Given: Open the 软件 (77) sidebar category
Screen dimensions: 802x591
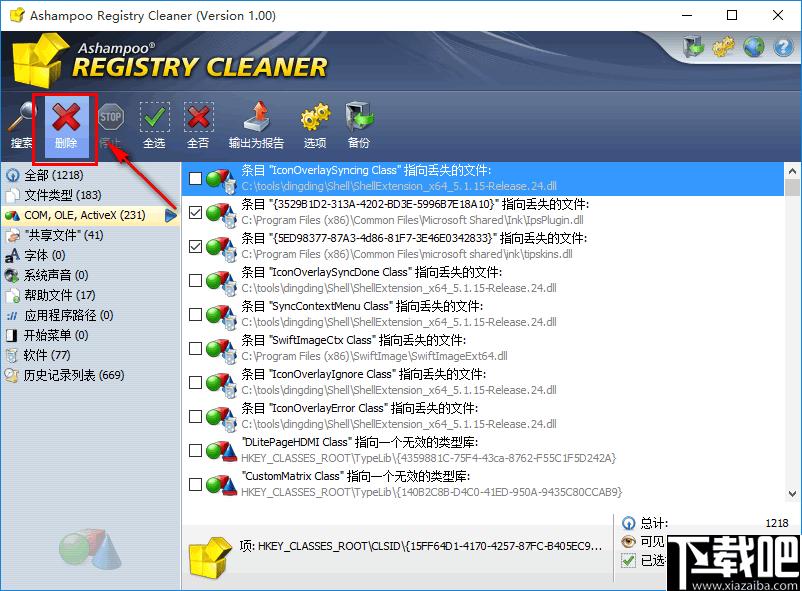Looking at the screenshot, I should coord(44,355).
